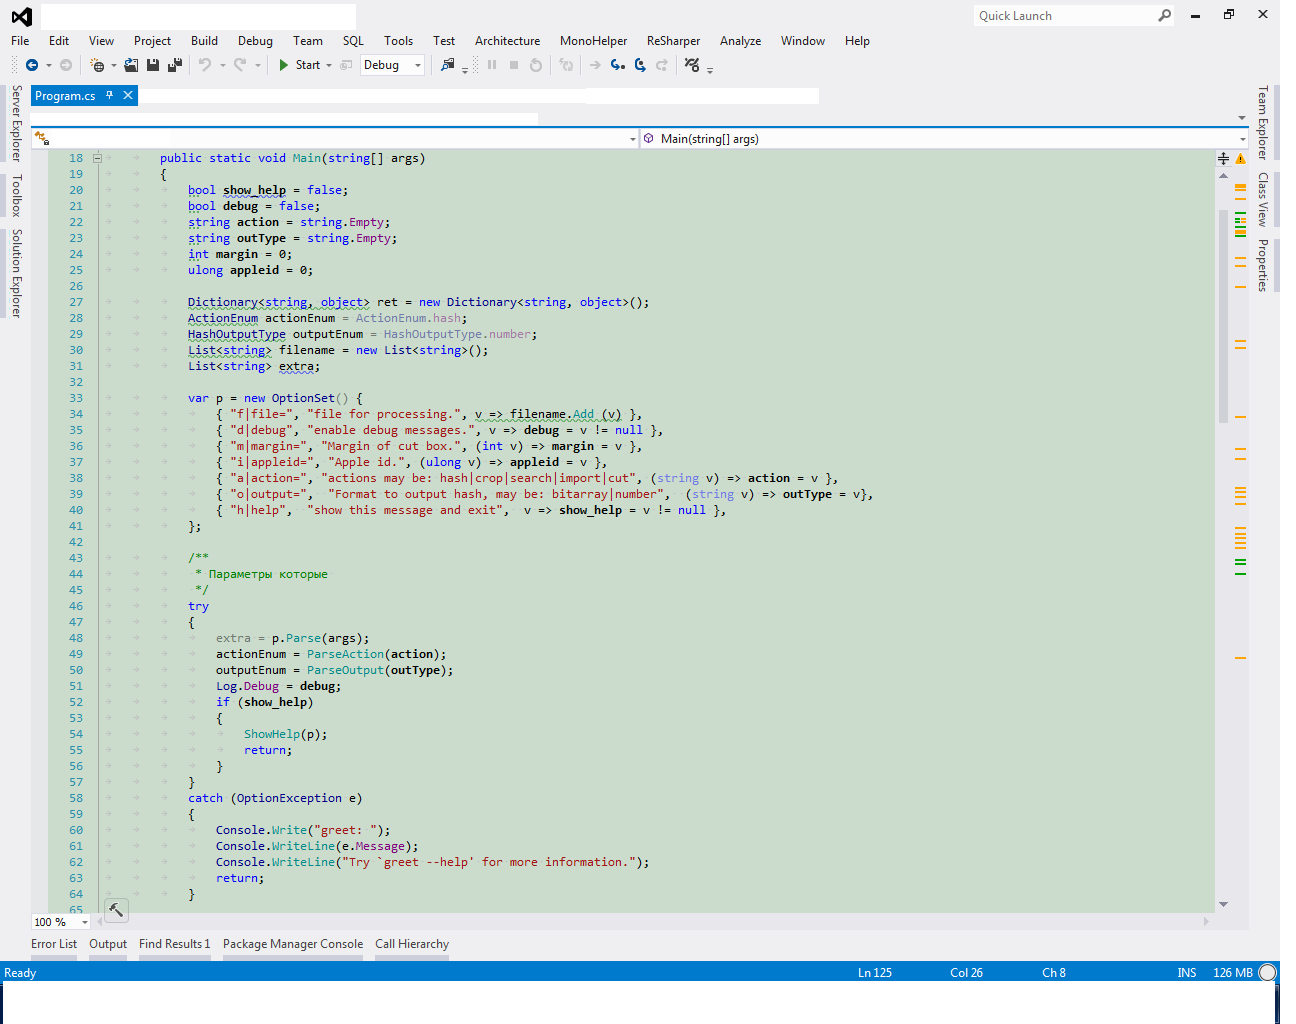Open the 100 % zoom level dropdown
The width and height of the screenshot is (1296, 1024).
[x=84, y=922]
